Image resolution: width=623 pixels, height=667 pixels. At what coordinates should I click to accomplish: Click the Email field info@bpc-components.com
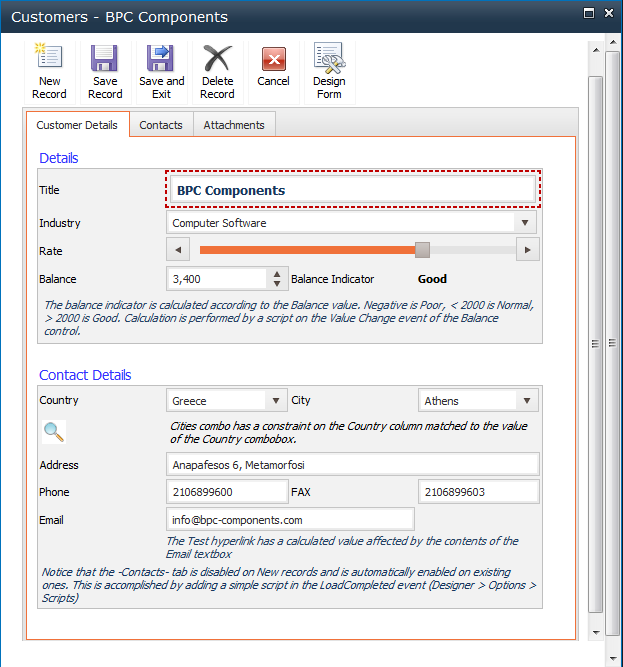[290, 520]
